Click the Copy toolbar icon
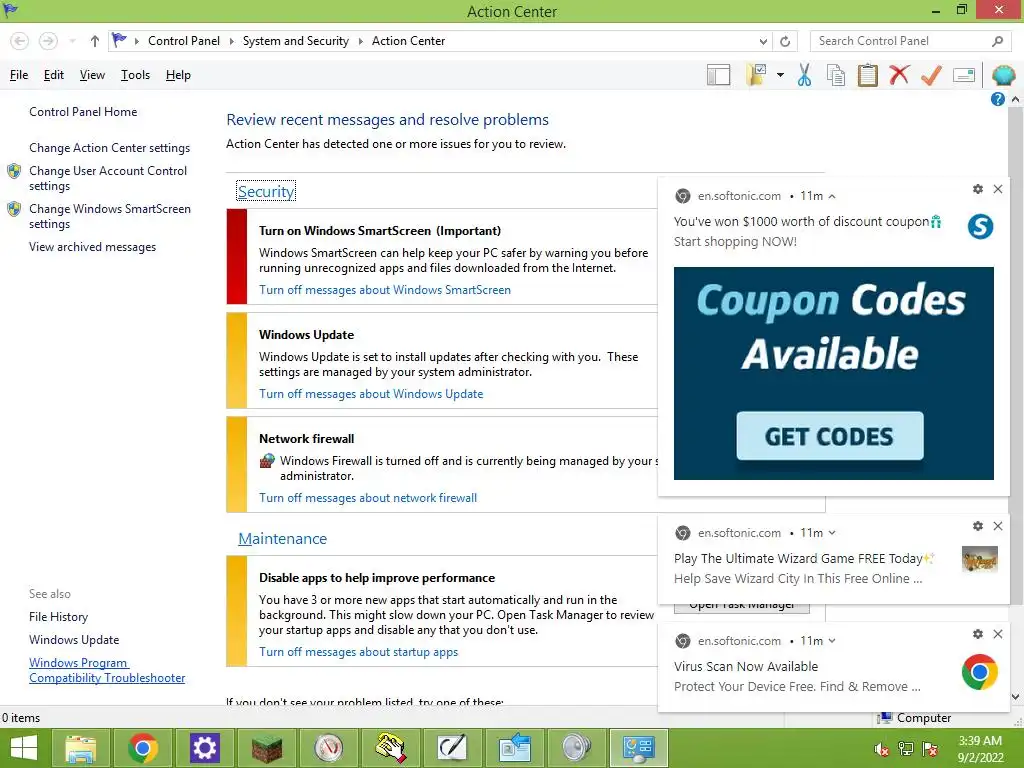Screen dimensions: 1024x768 [x=835, y=75]
